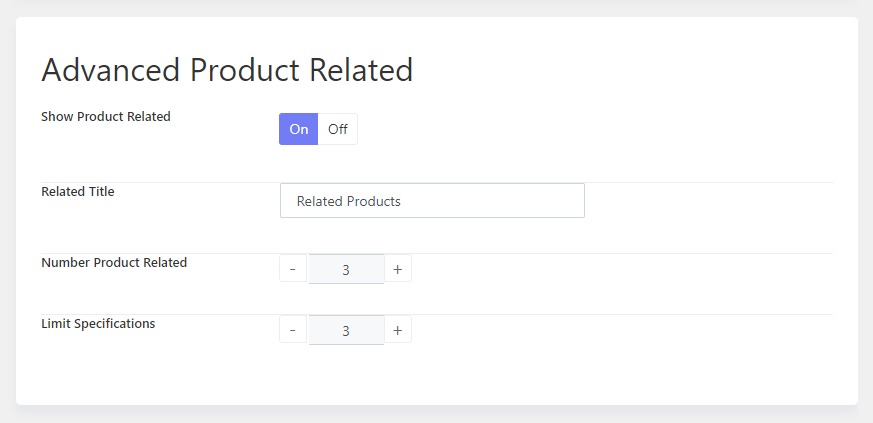The height and width of the screenshot is (423, 873).
Task: Click the 'Related Products' text in the field
Action: [x=349, y=201]
